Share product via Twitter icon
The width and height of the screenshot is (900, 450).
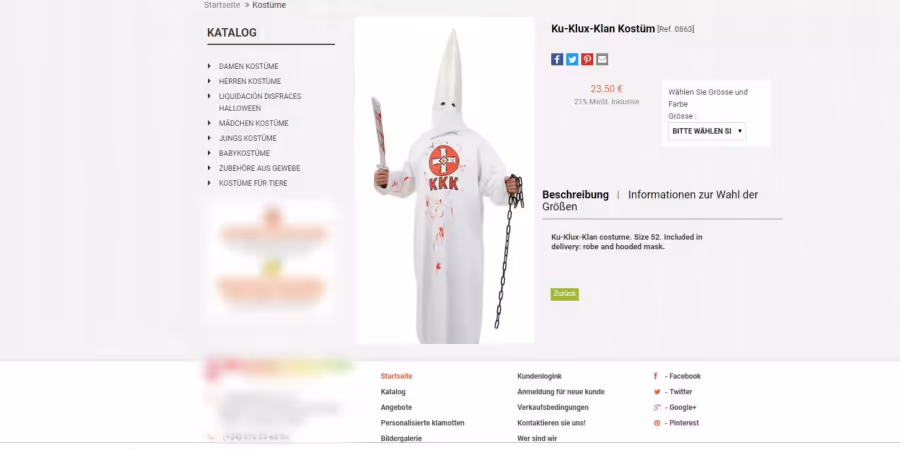(x=572, y=59)
